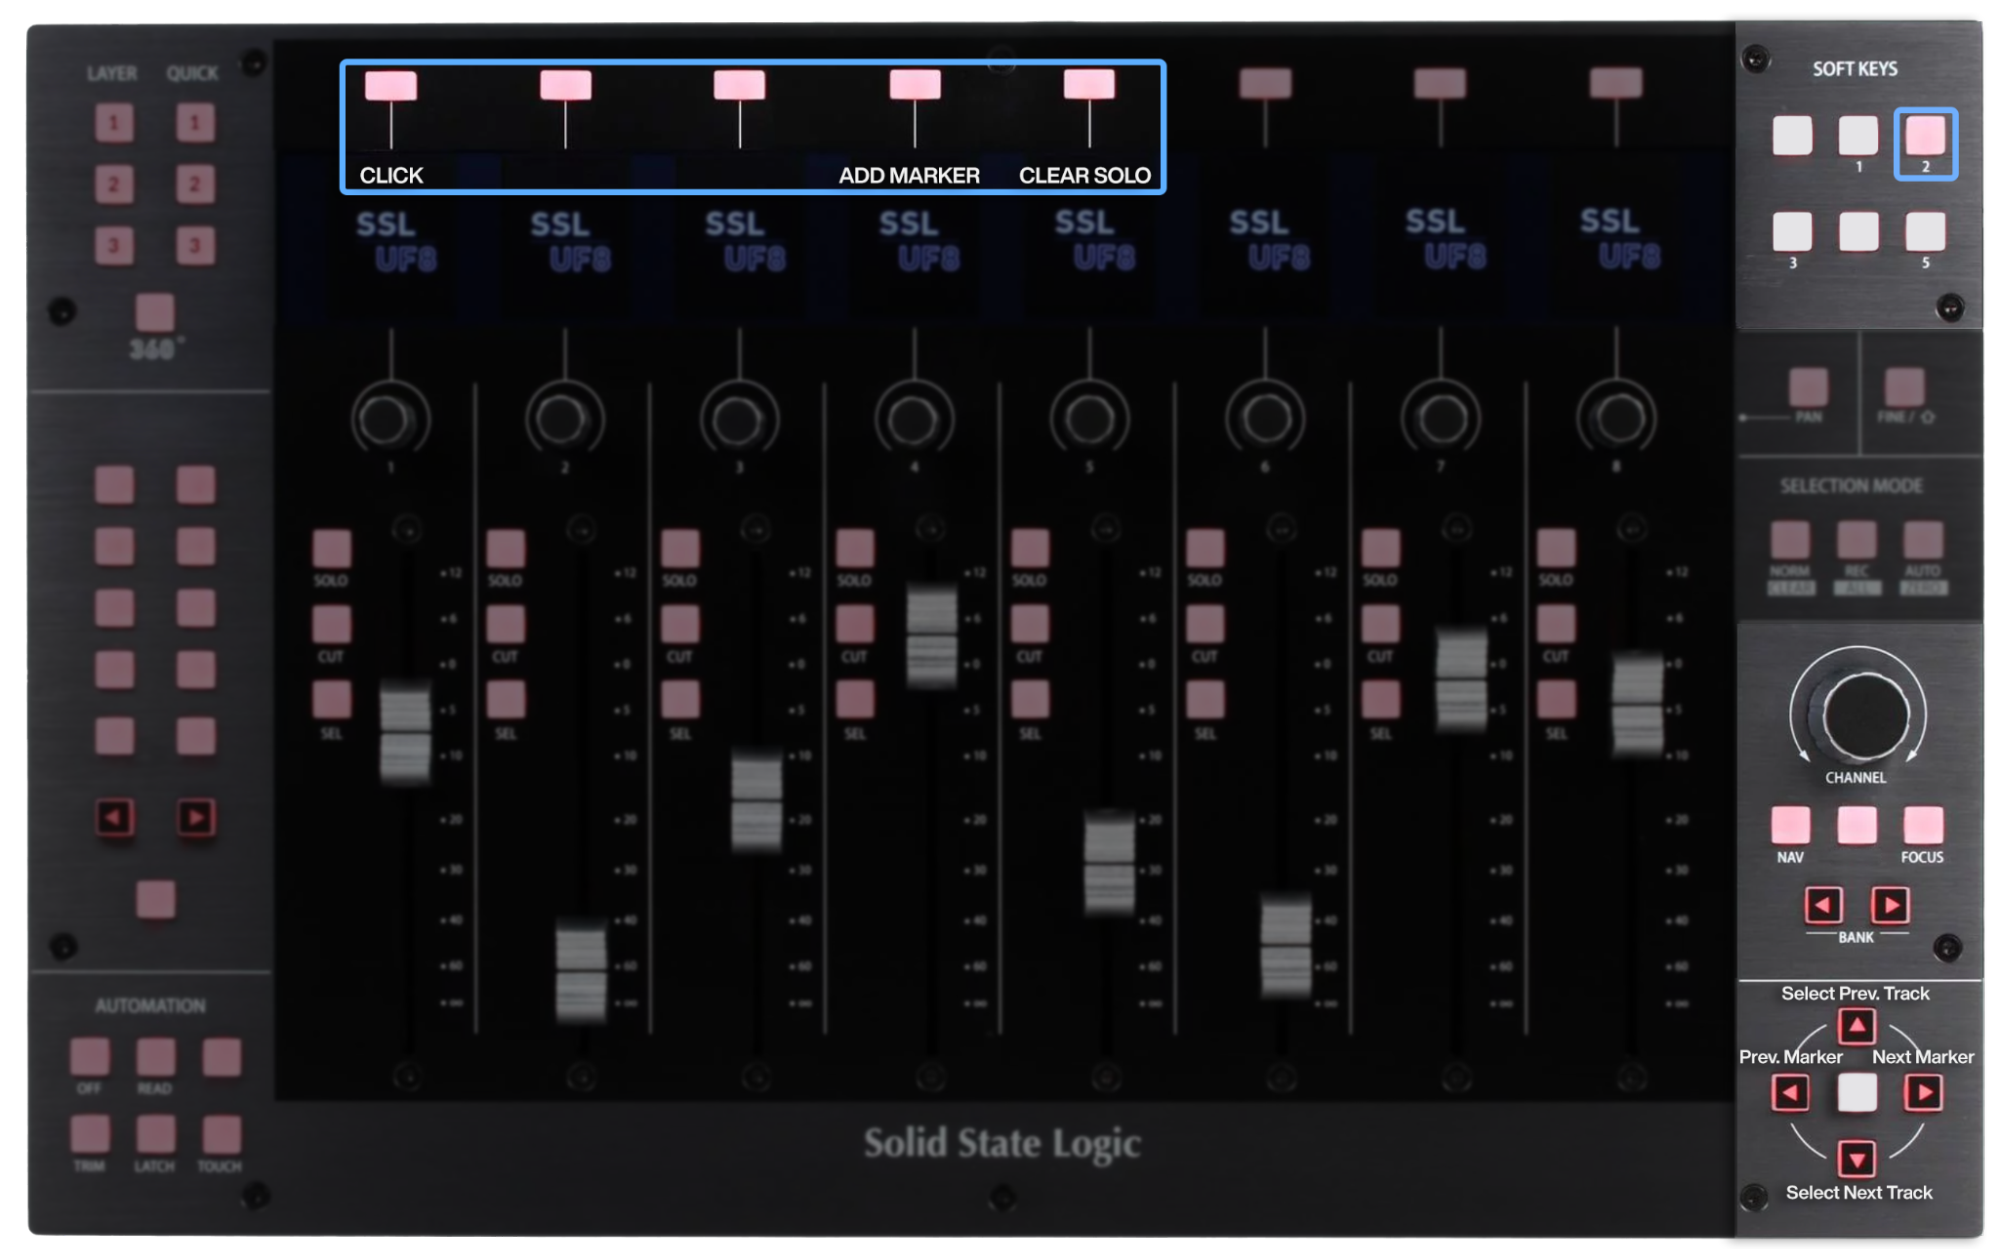Activate Layer 1 button

tap(114, 123)
